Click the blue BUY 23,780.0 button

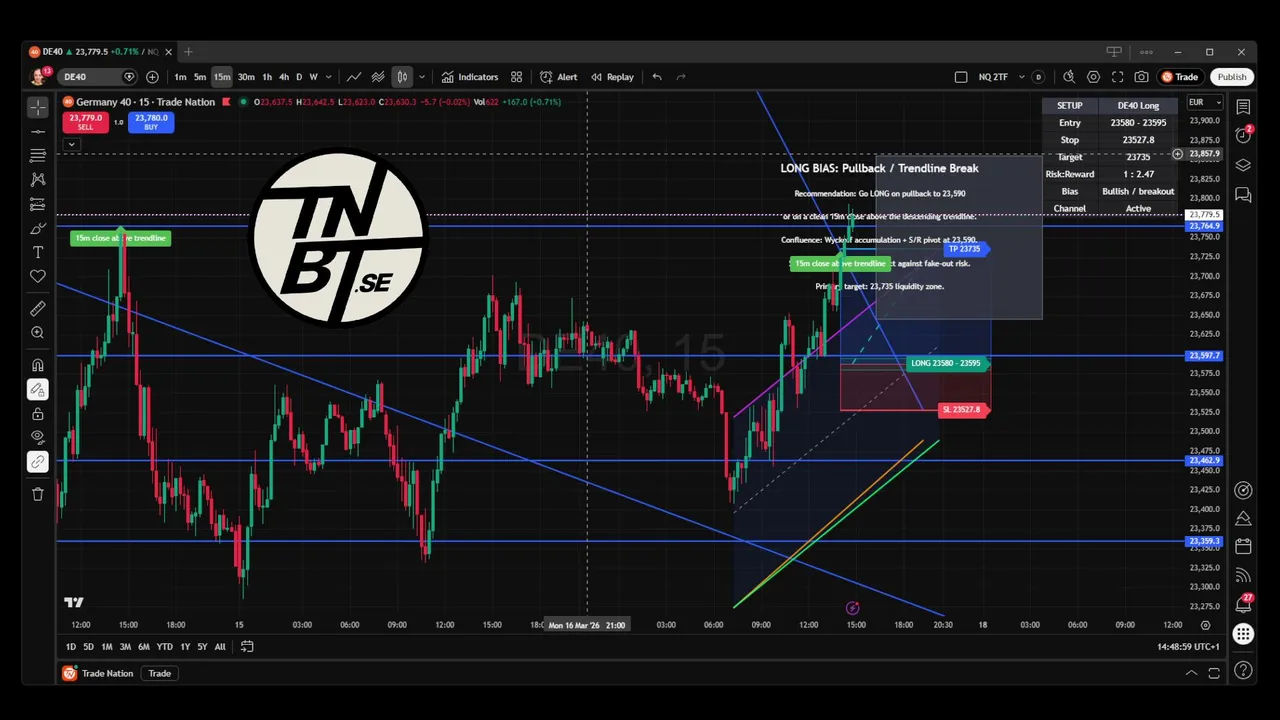click(x=151, y=122)
